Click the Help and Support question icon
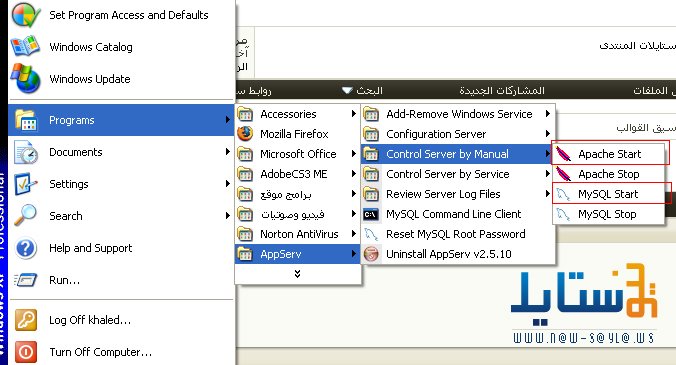Image resolution: width=676 pixels, height=365 pixels. pos(25,248)
